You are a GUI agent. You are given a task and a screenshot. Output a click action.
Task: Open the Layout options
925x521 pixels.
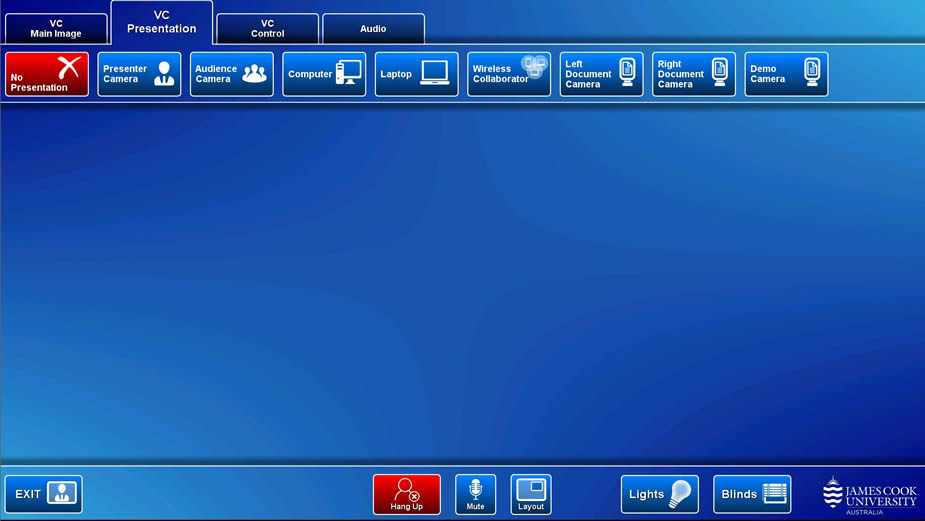point(531,494)
